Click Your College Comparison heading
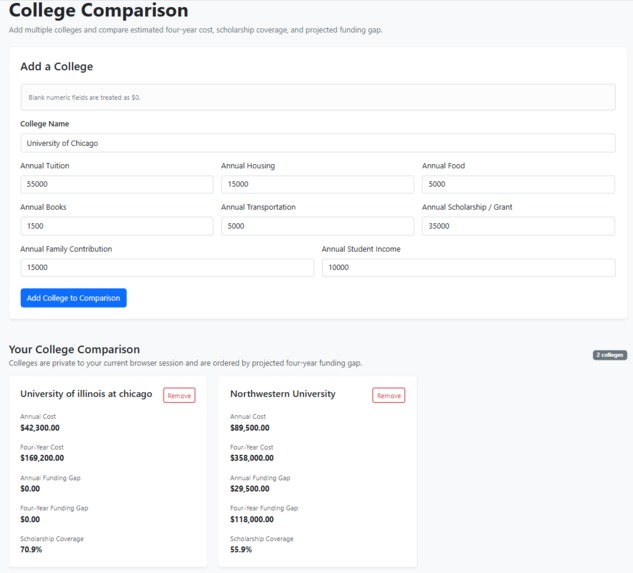The height and width of the screenshot is (573, 633). (74, 349)
